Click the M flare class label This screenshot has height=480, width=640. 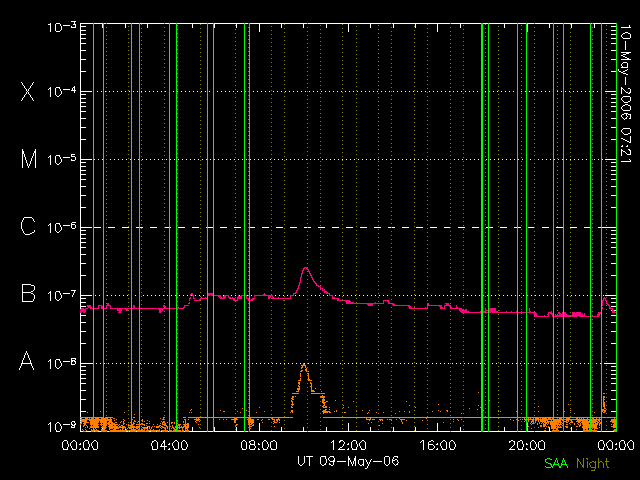click(x=29, y=159)
